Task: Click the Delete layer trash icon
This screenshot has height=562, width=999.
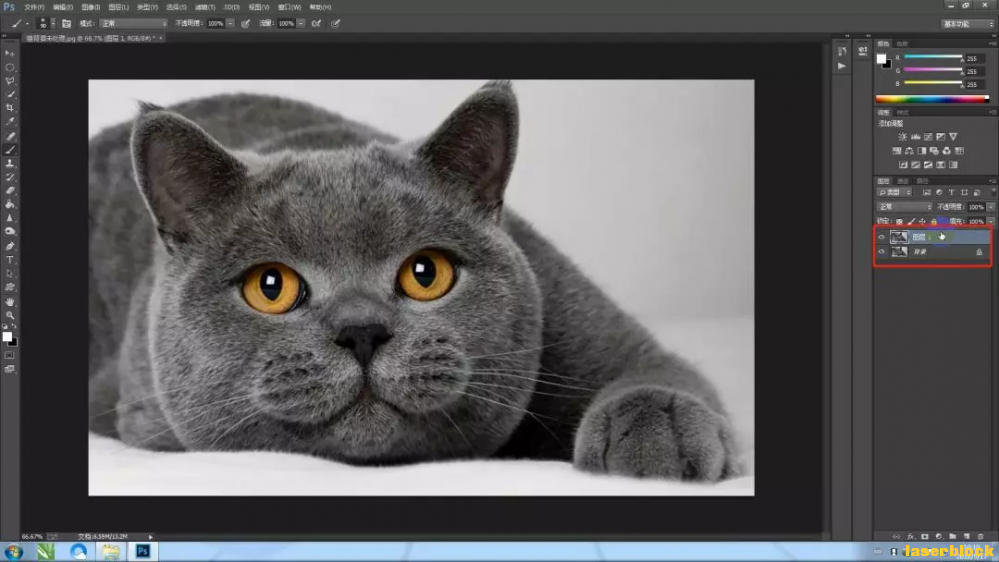Action: pos(980,536)
